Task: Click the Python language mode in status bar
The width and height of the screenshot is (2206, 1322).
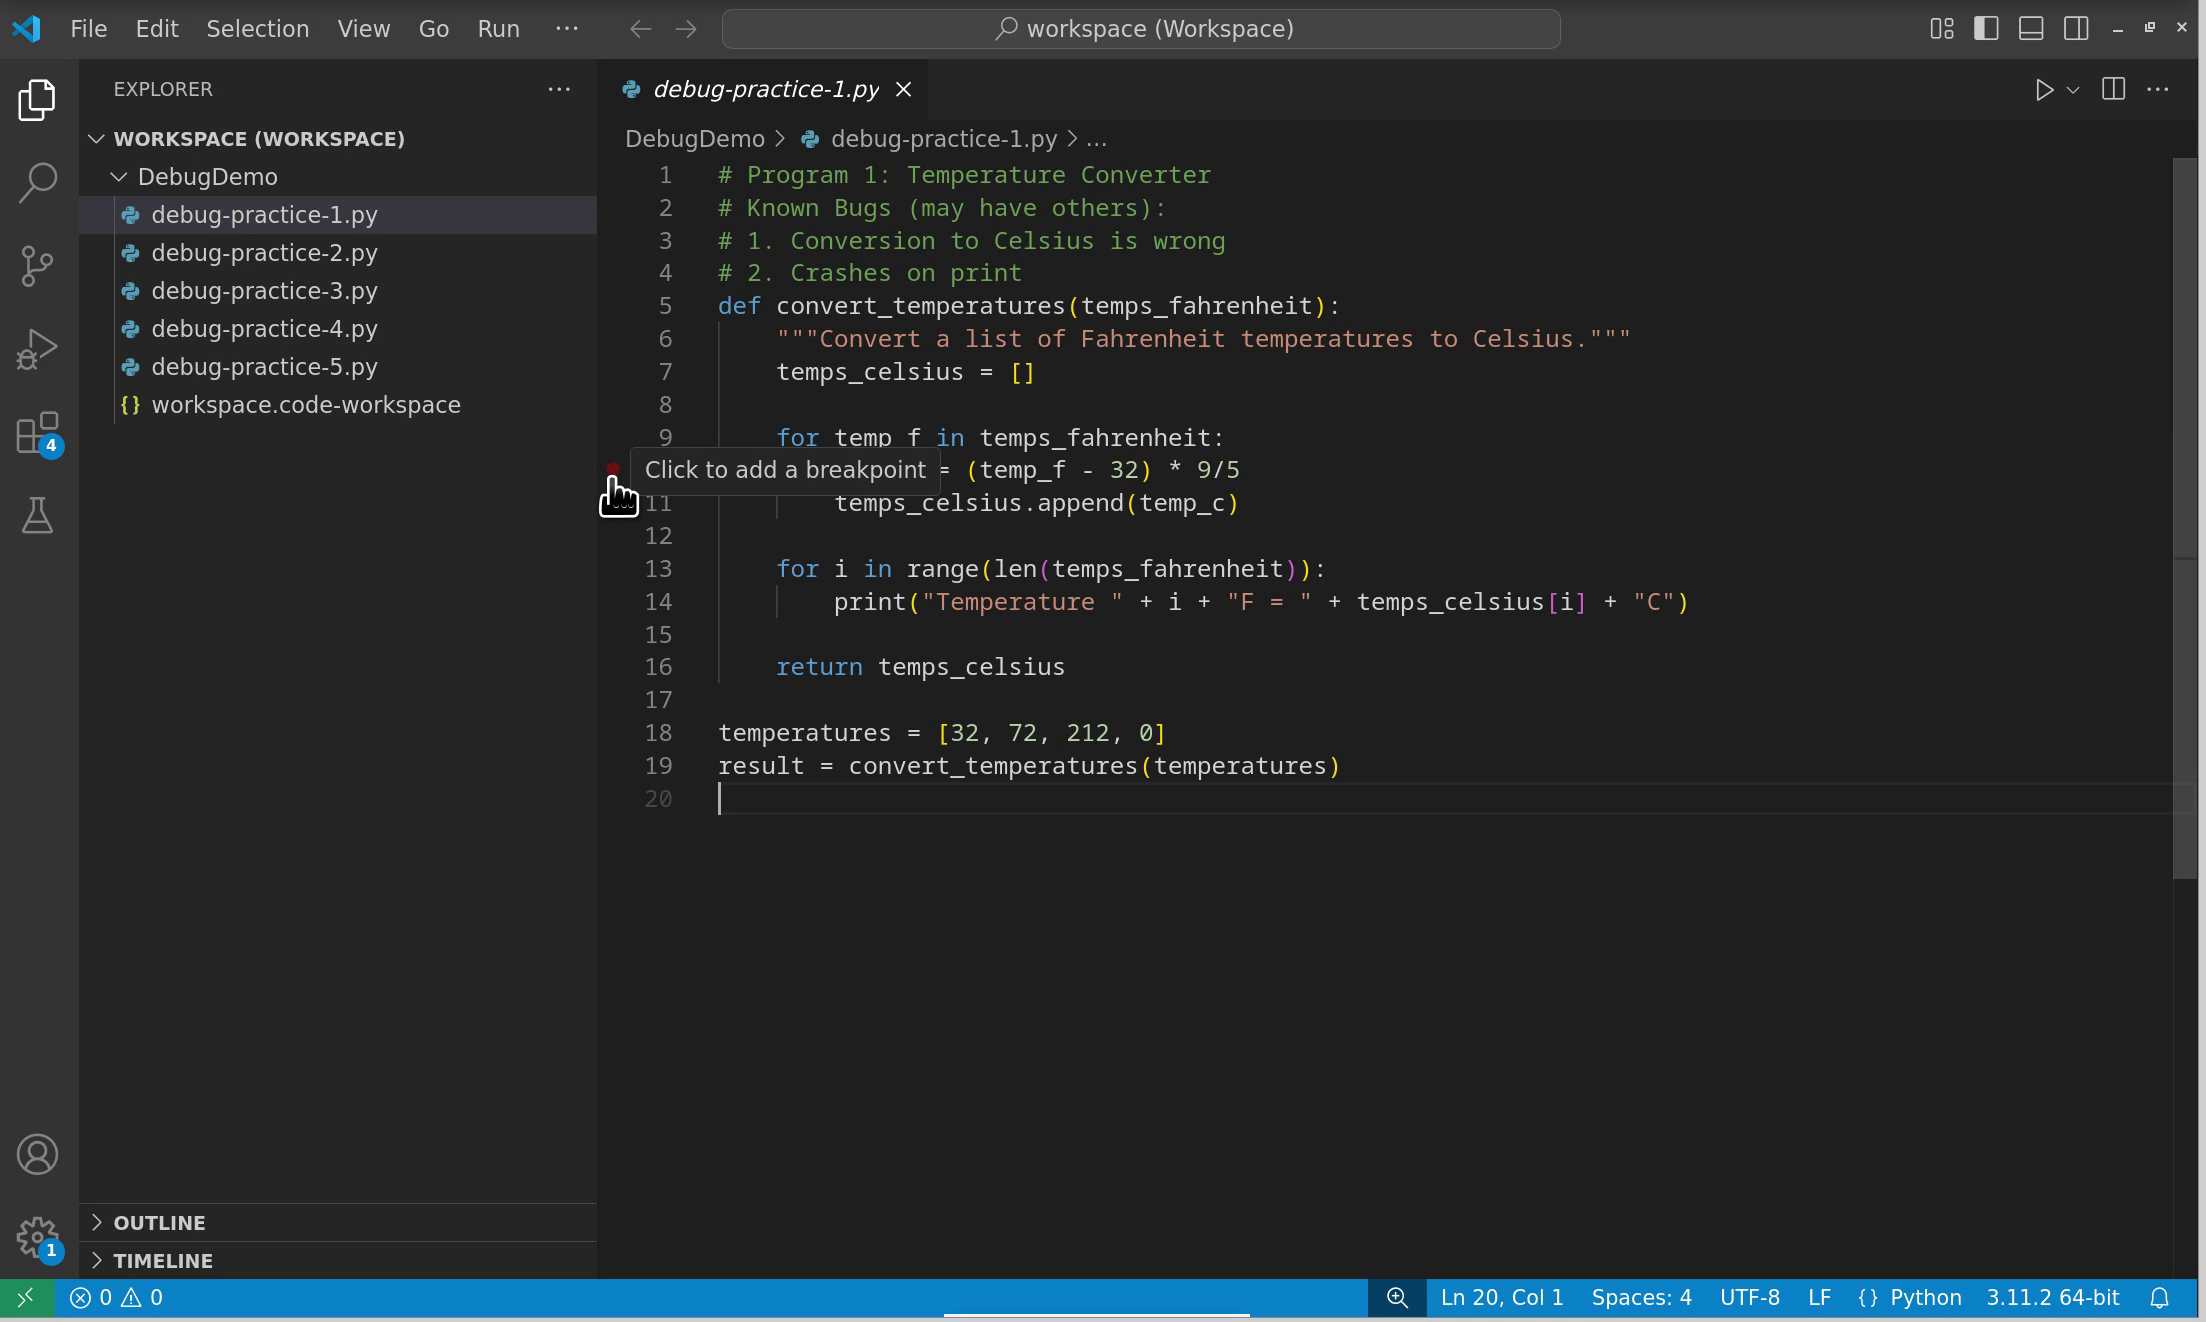Action: click(x=1925, y=1298)
